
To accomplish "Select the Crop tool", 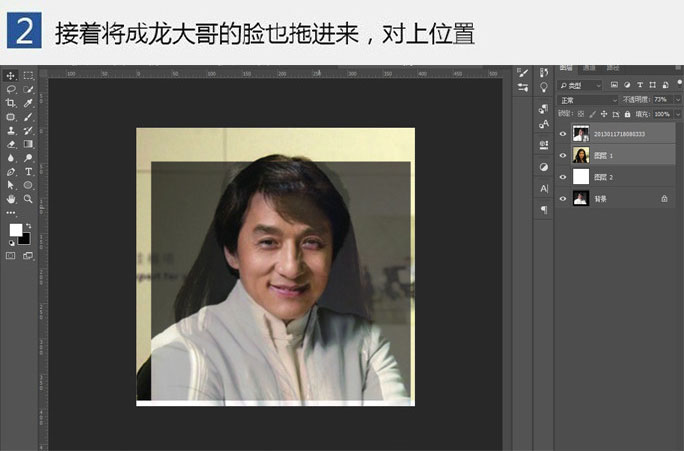I will pos(11,103).
